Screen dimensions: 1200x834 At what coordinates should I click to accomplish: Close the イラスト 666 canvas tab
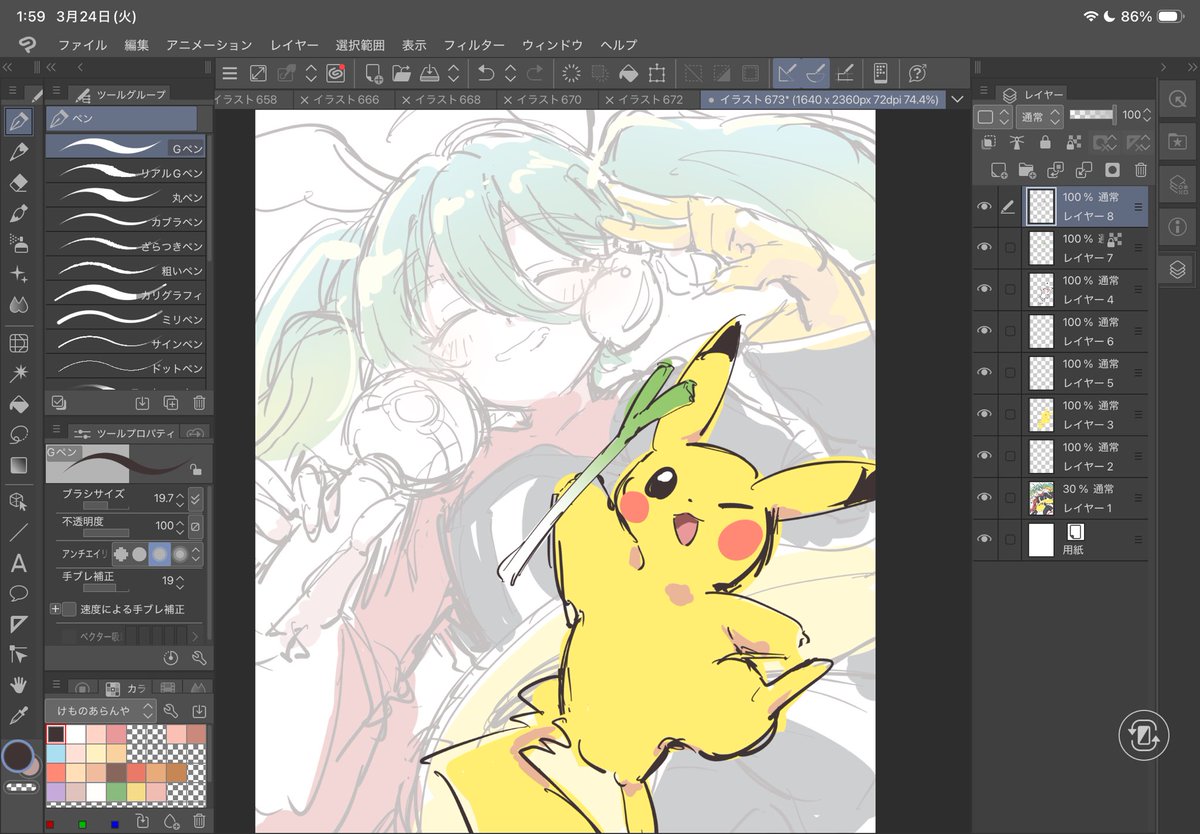tap(303, 100)
